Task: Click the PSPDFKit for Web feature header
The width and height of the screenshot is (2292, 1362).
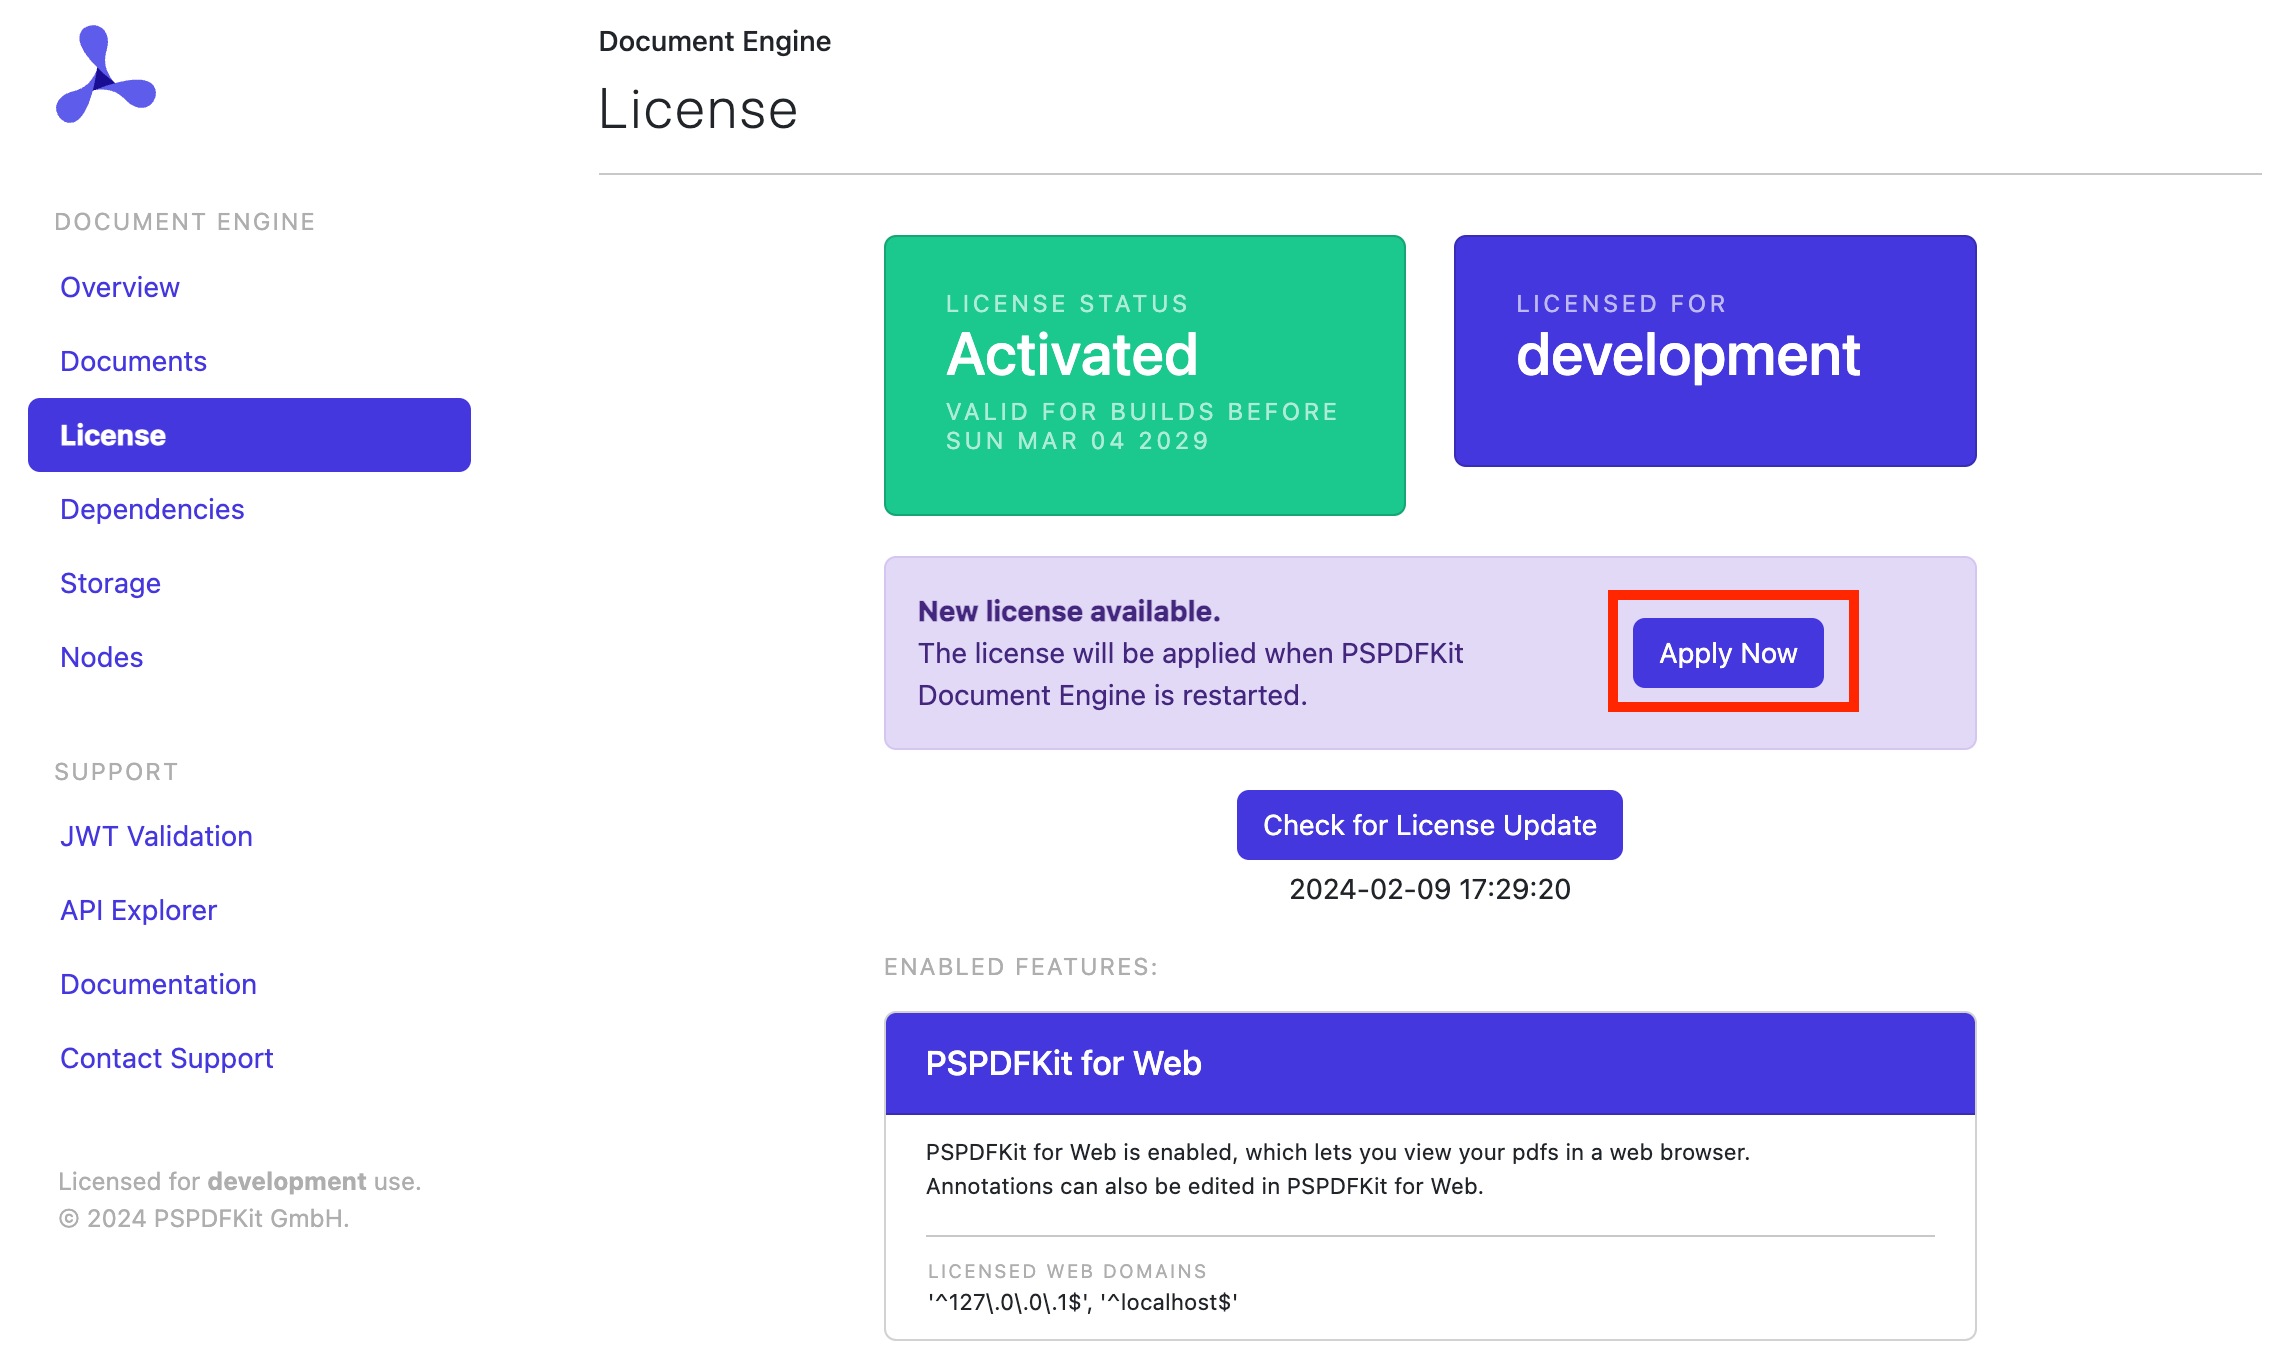Action: 1062,1063
